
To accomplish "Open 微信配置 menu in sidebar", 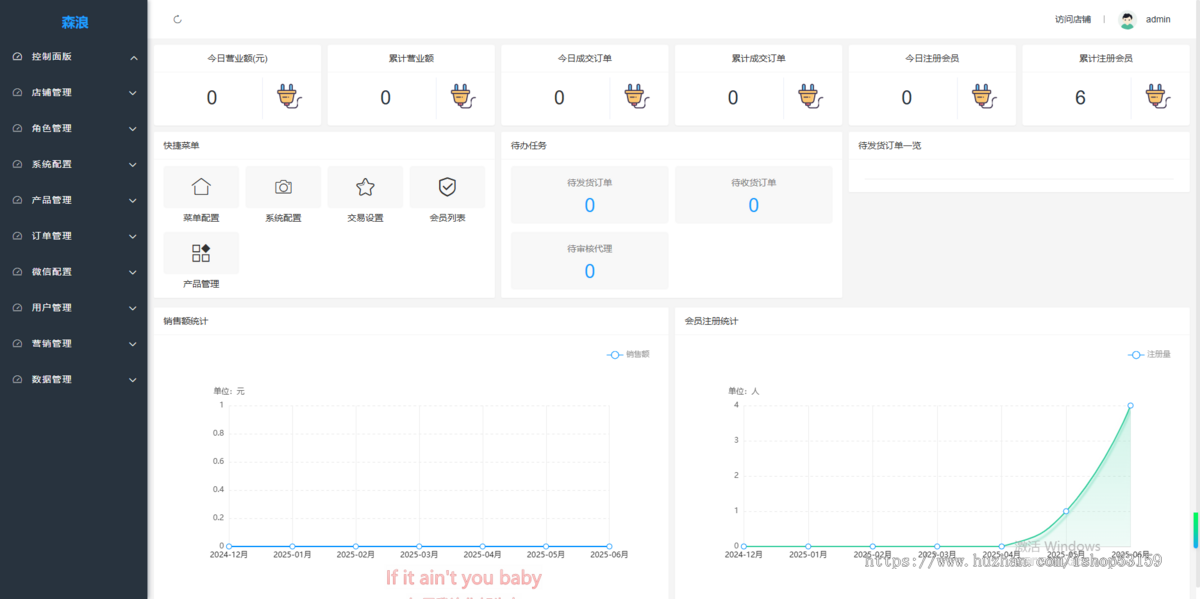I will (74, 272).
